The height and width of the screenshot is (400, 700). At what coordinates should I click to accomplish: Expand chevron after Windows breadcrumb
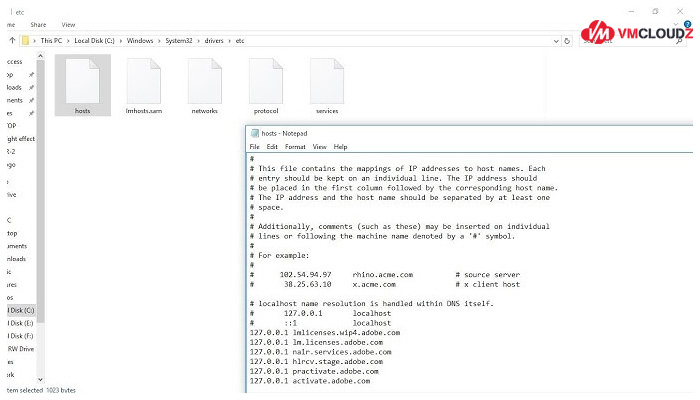point(159,41)
